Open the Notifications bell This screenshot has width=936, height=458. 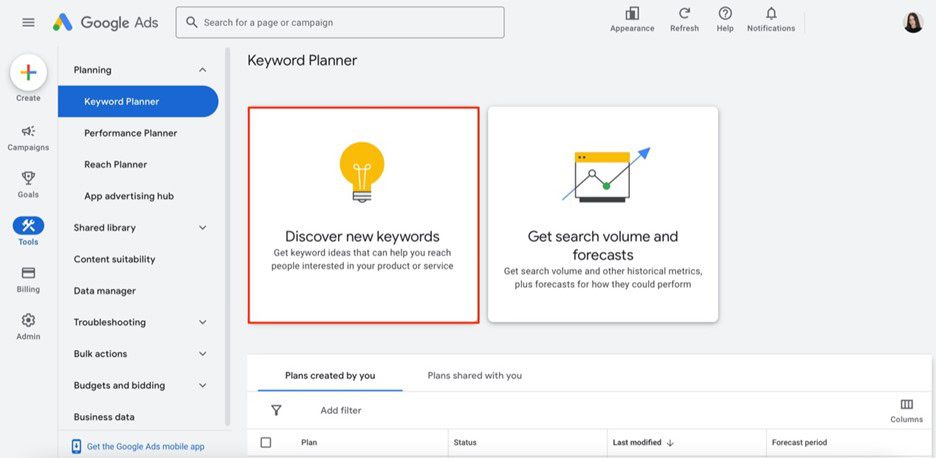[x=771, y=13]
